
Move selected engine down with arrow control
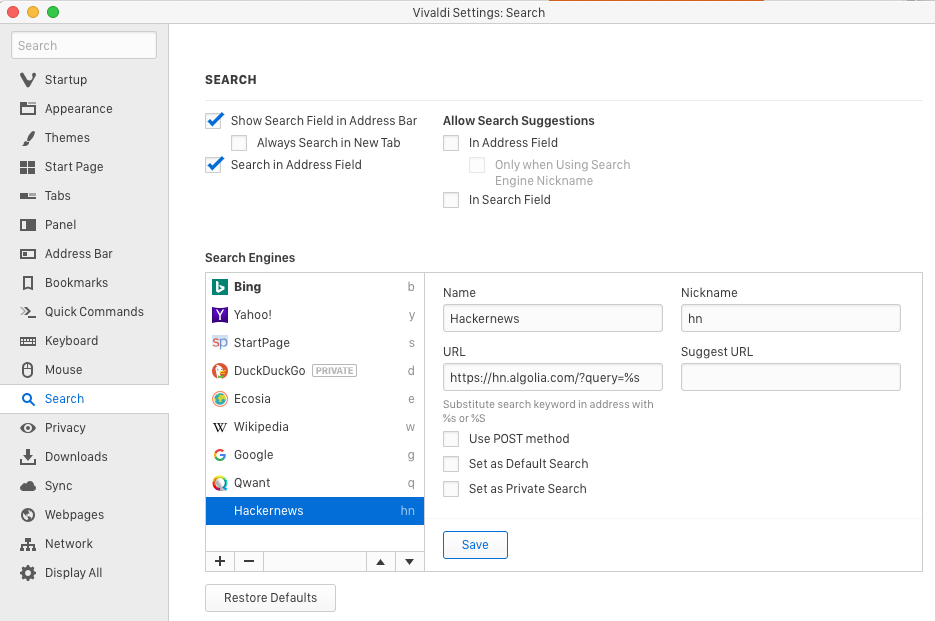[409, 561]
